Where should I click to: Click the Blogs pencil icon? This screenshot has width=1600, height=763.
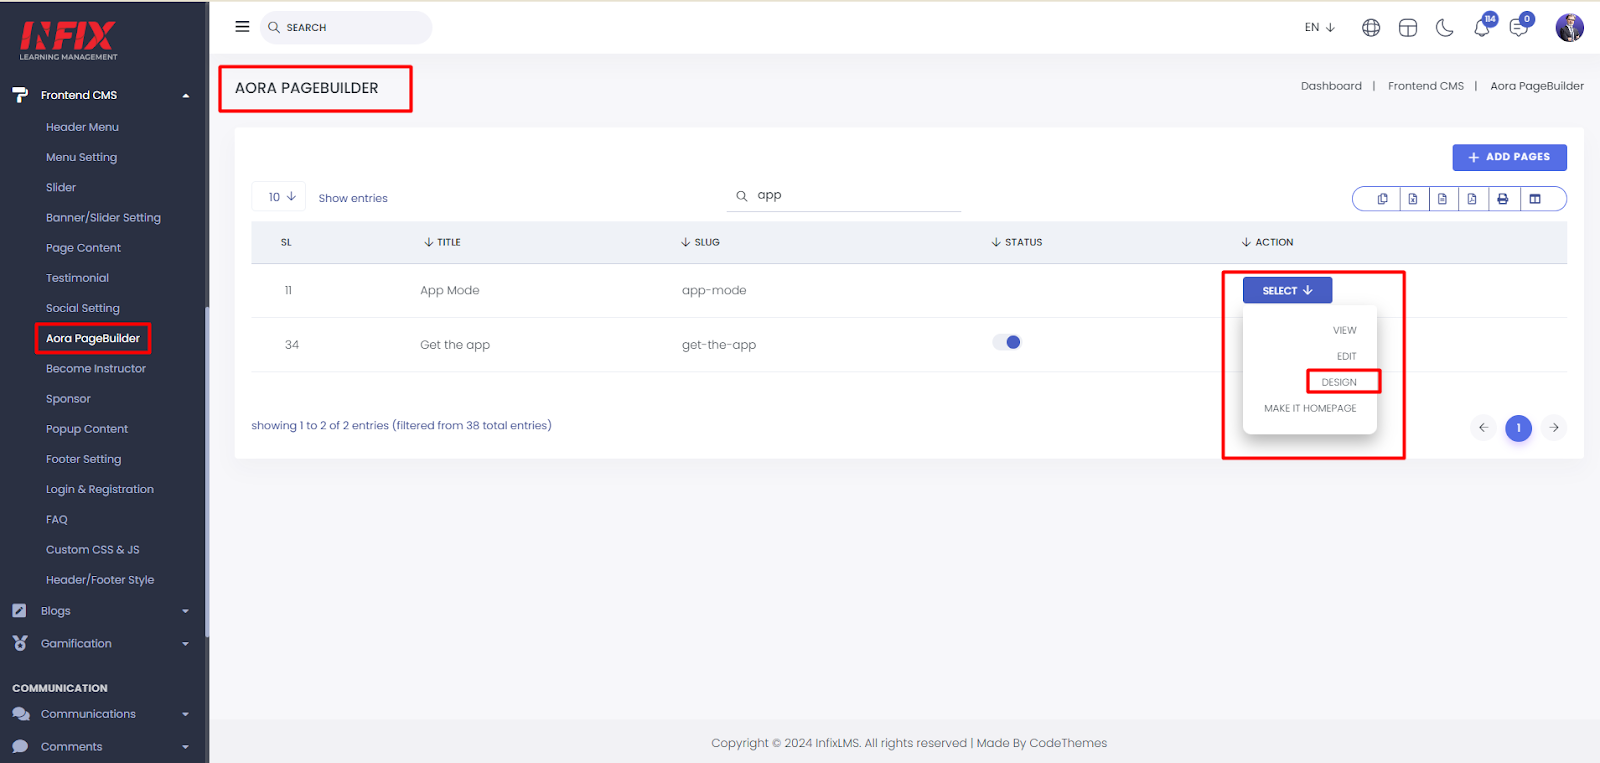point(19,610)
